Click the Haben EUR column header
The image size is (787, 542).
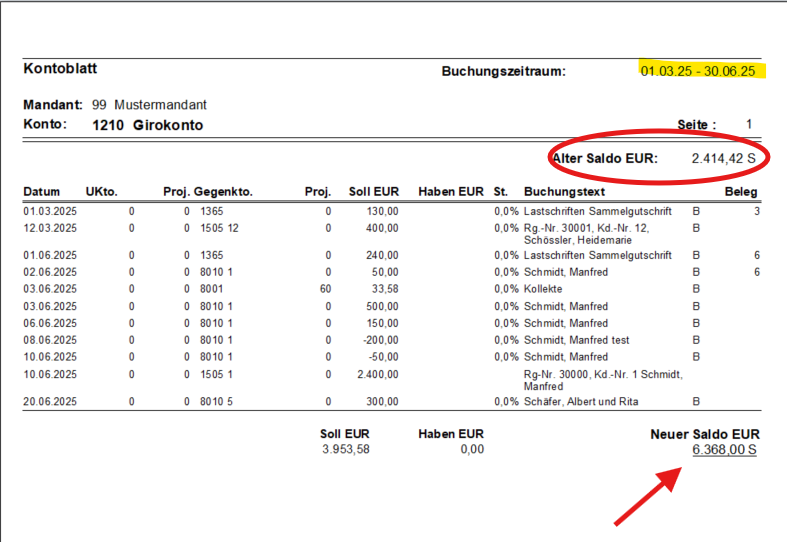tap(451, 192)
